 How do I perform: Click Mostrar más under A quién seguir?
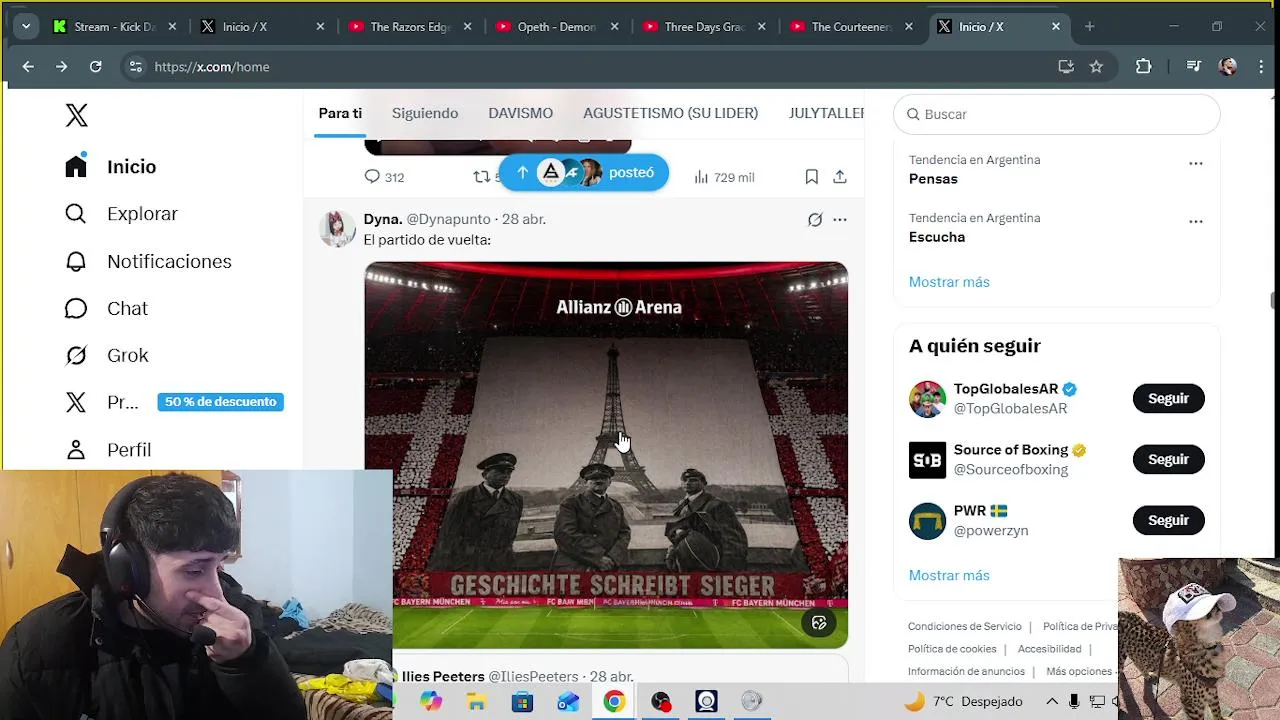tap(949, 575)
